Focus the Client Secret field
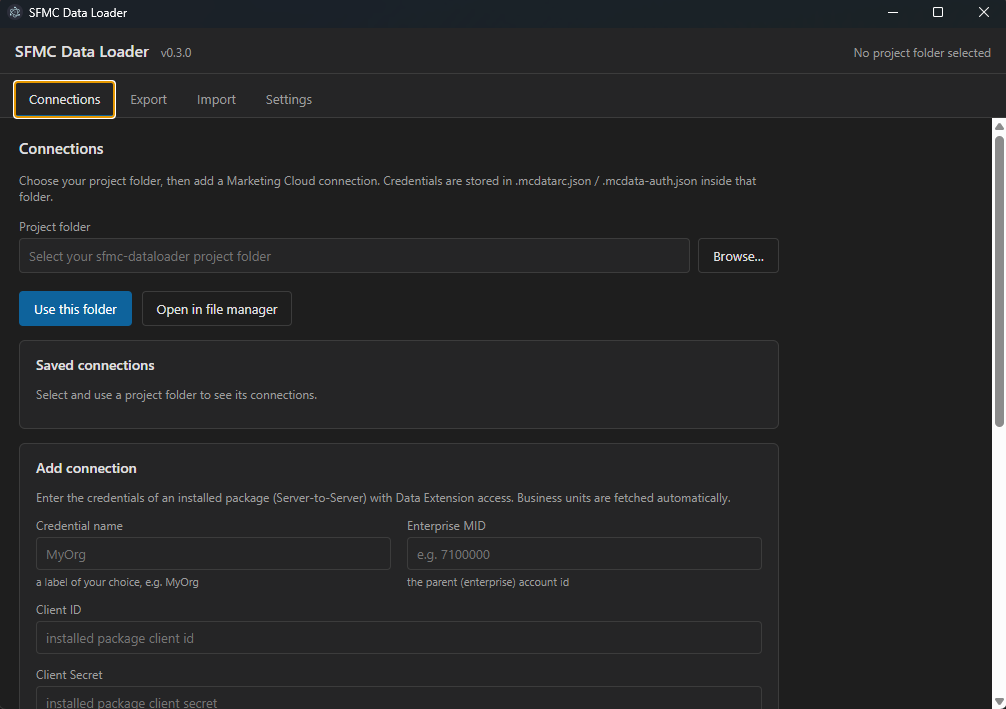Viewport: 1006px width, 709px height. tap(398, 699)
